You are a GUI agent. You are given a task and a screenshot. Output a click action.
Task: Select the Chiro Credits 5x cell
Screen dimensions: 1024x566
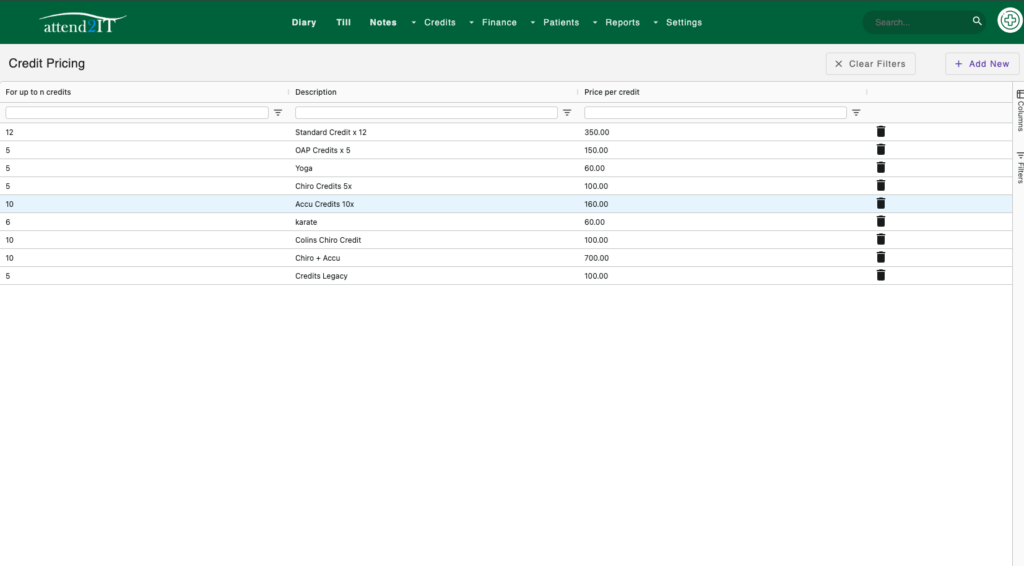tap(323, 186)
